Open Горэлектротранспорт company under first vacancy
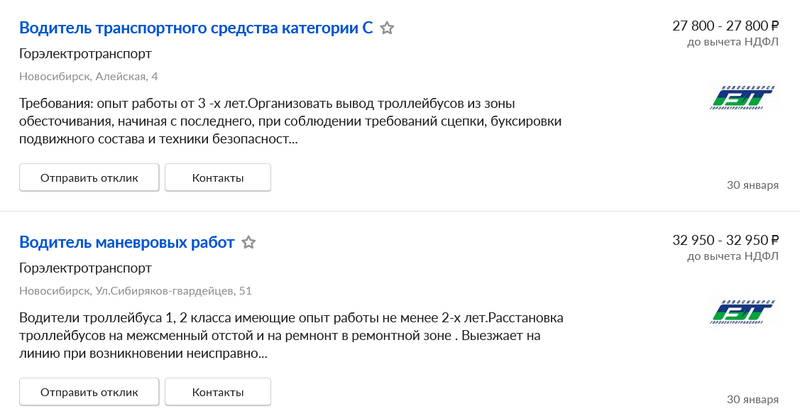Image resolution: width=800 pixels, height=416 pixels. coord(86,54)
